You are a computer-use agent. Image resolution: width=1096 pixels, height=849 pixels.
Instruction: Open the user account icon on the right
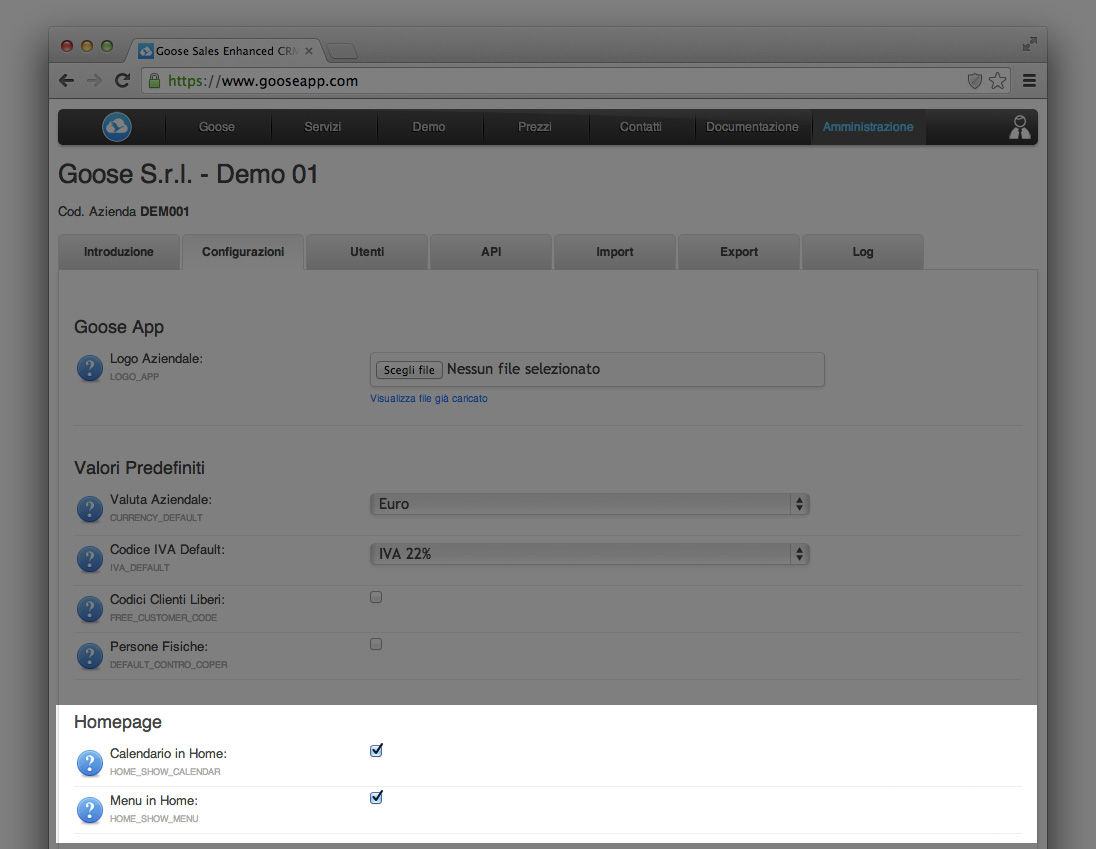click(x=1019, y=126)
